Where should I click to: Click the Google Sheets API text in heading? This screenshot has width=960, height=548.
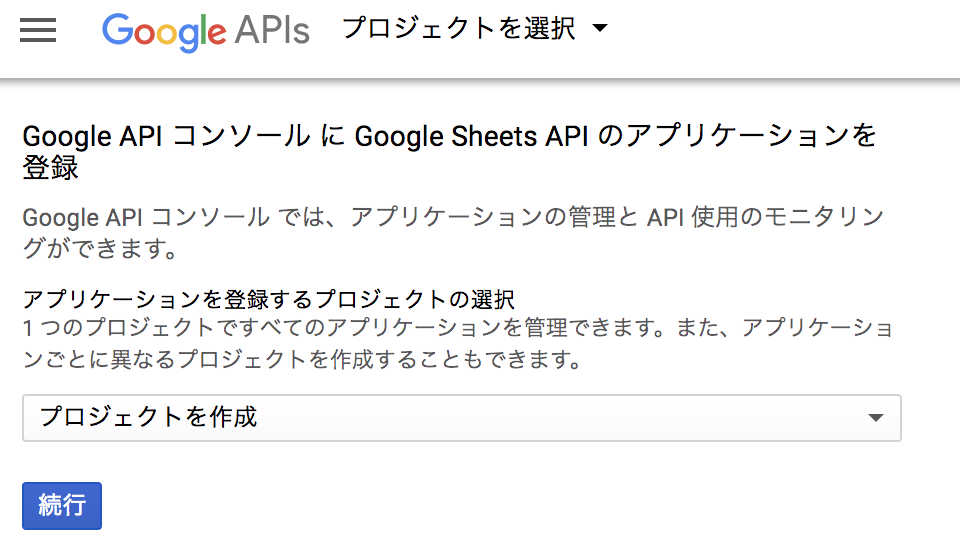point(471,136)
